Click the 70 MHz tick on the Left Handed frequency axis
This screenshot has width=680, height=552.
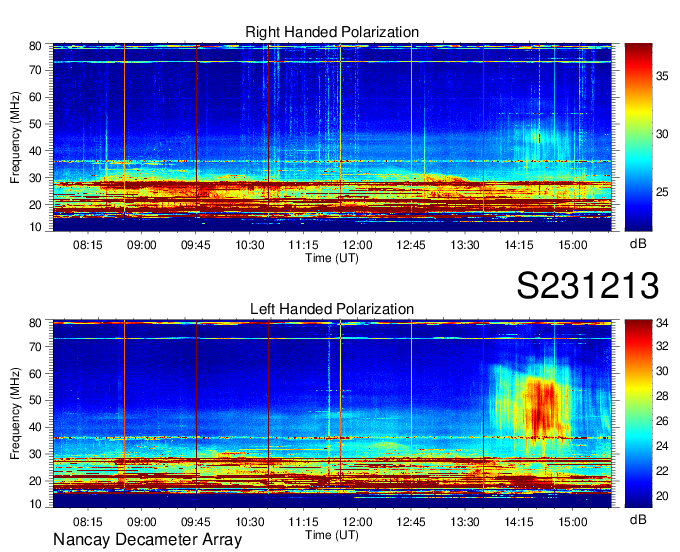click(x=35, y=347)
